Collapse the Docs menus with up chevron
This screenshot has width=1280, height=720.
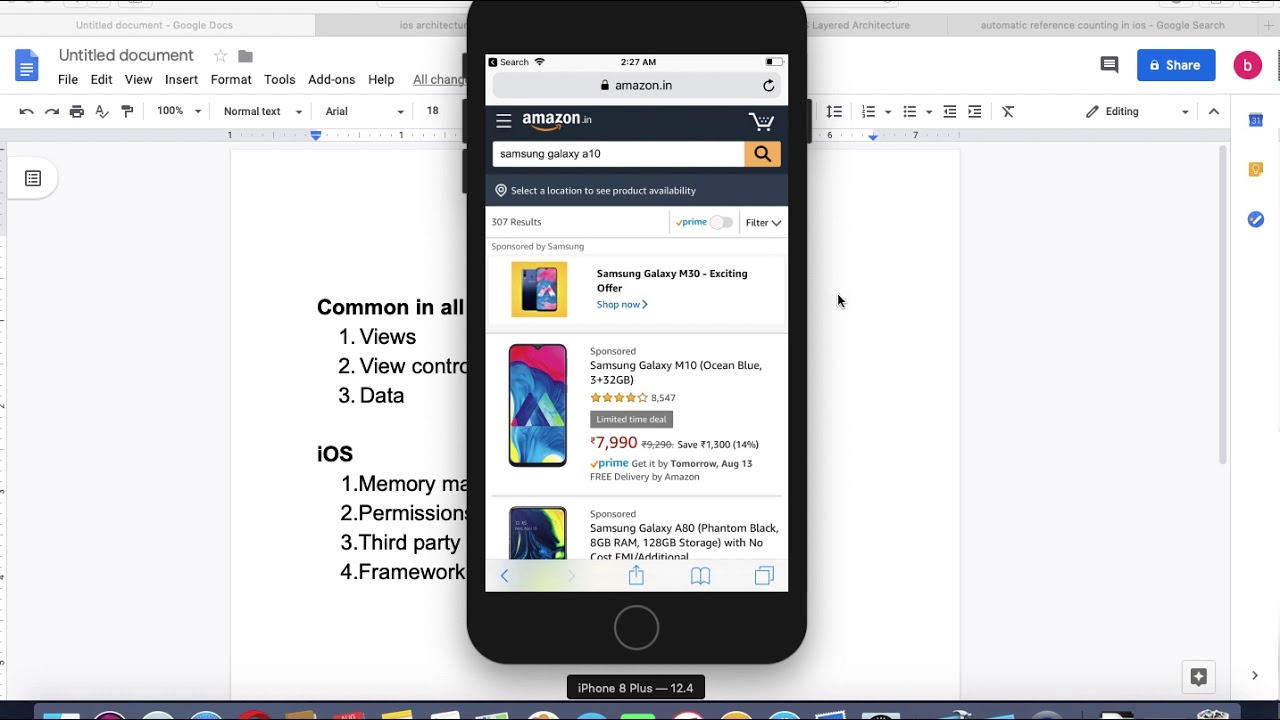coord(1214,111)
